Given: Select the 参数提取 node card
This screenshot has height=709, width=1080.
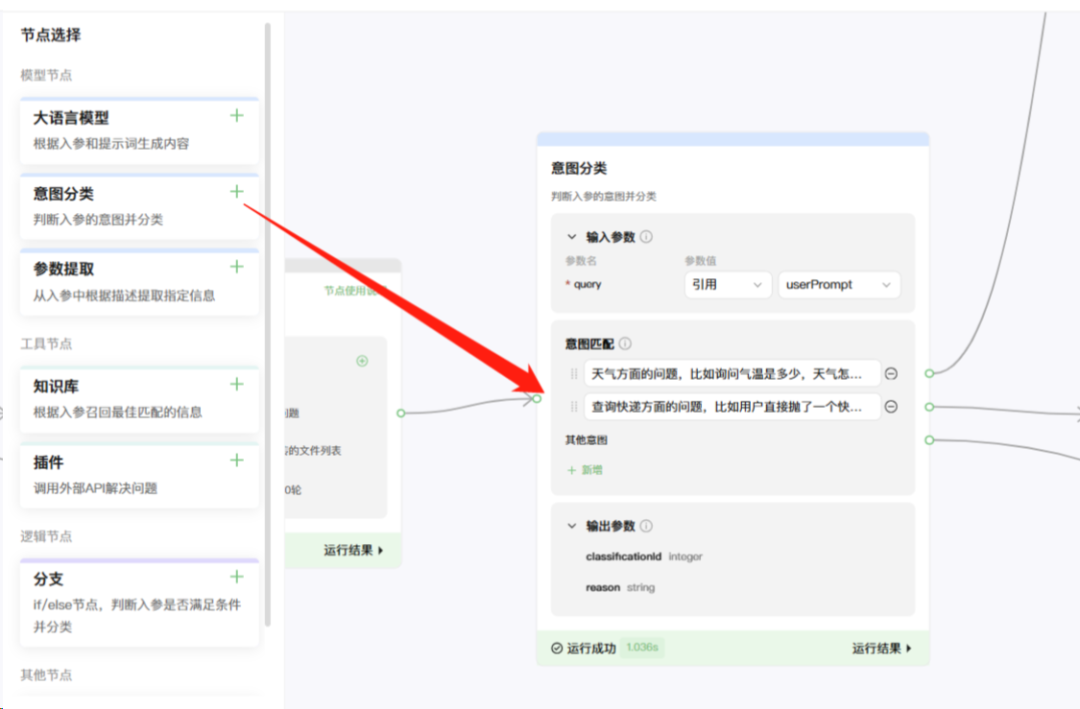Looking at the screenshot, I should (x=139, y=282).
